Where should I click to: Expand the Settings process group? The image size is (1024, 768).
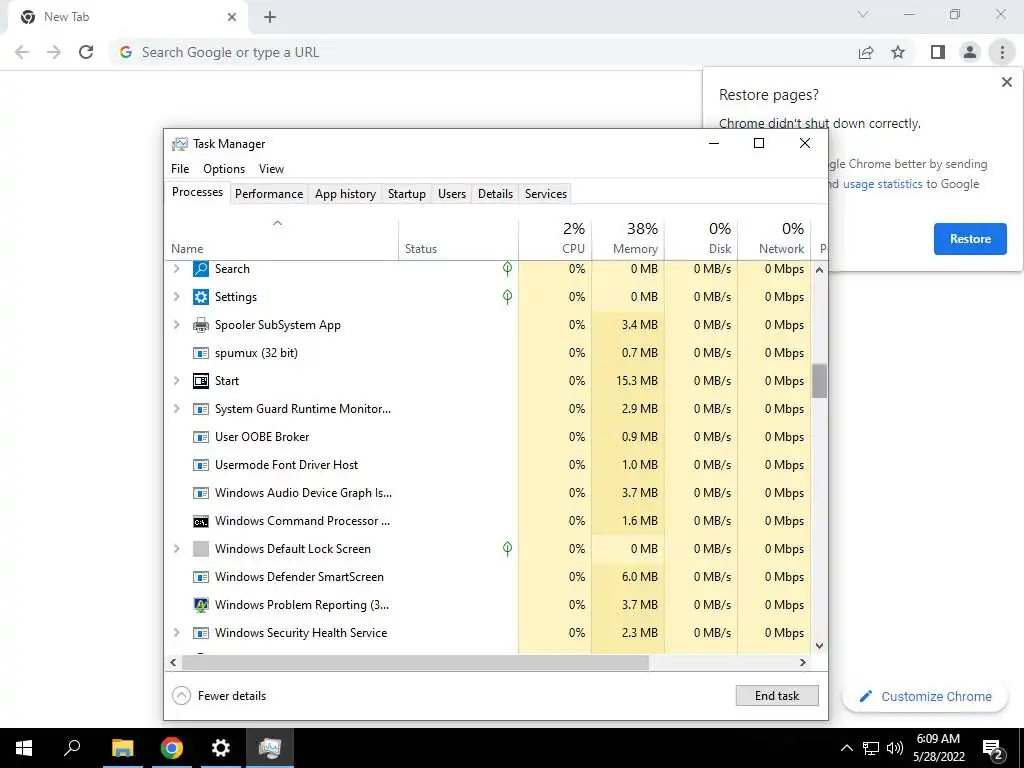(x=176, y=296)
